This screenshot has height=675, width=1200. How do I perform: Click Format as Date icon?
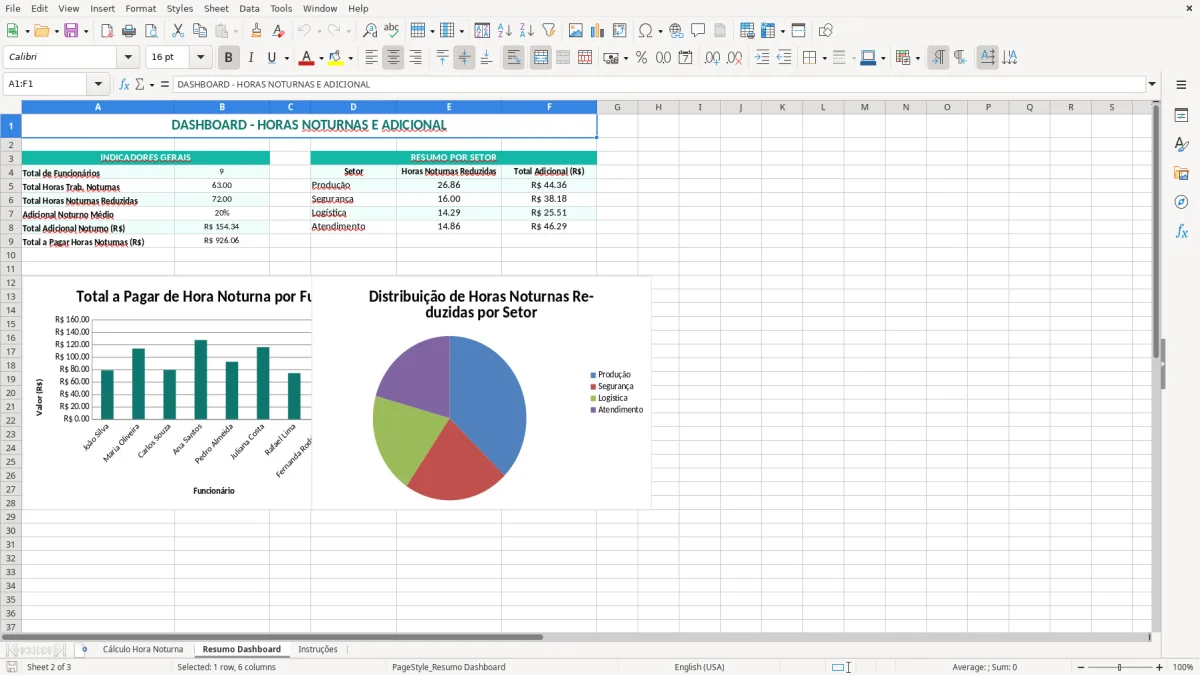685,58
